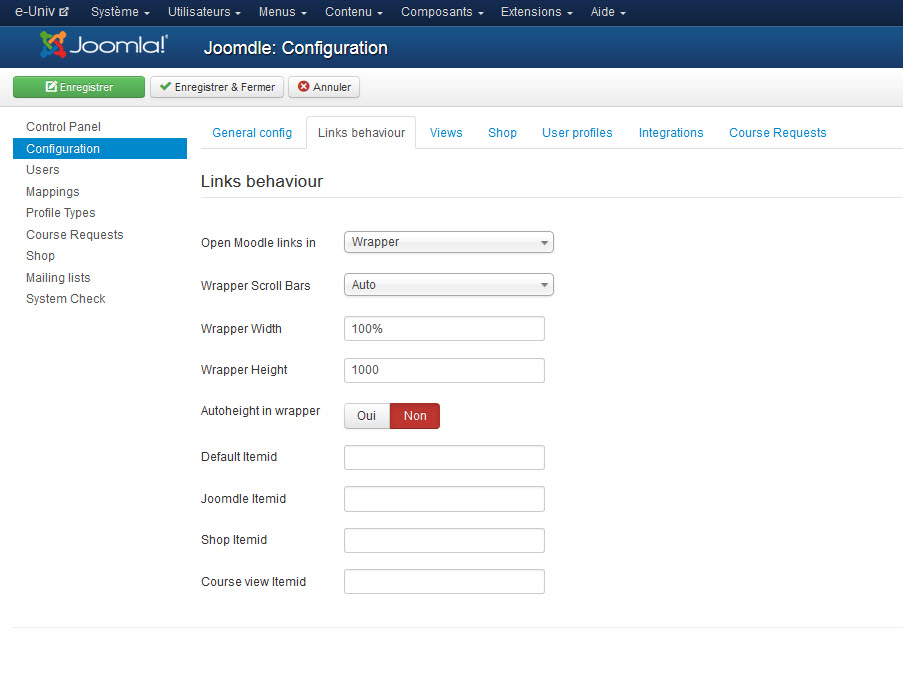Open the Système menu
Image resolution: width=903 pixels, height=673 pixels.
[x=120, y=12]
